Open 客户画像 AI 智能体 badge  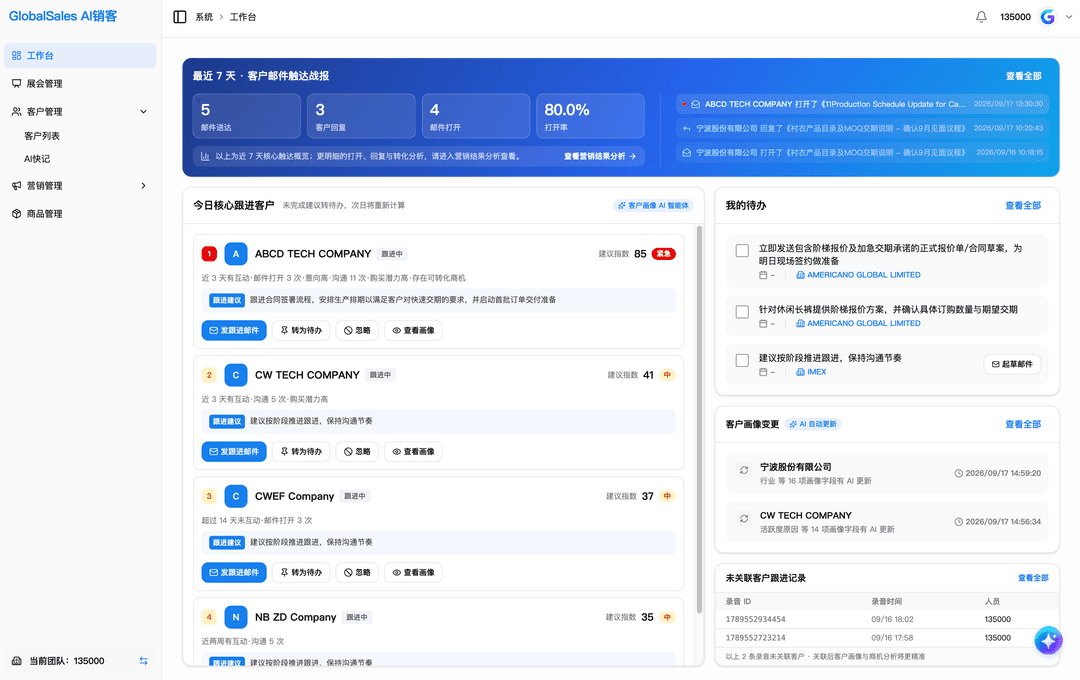(653, 205)
